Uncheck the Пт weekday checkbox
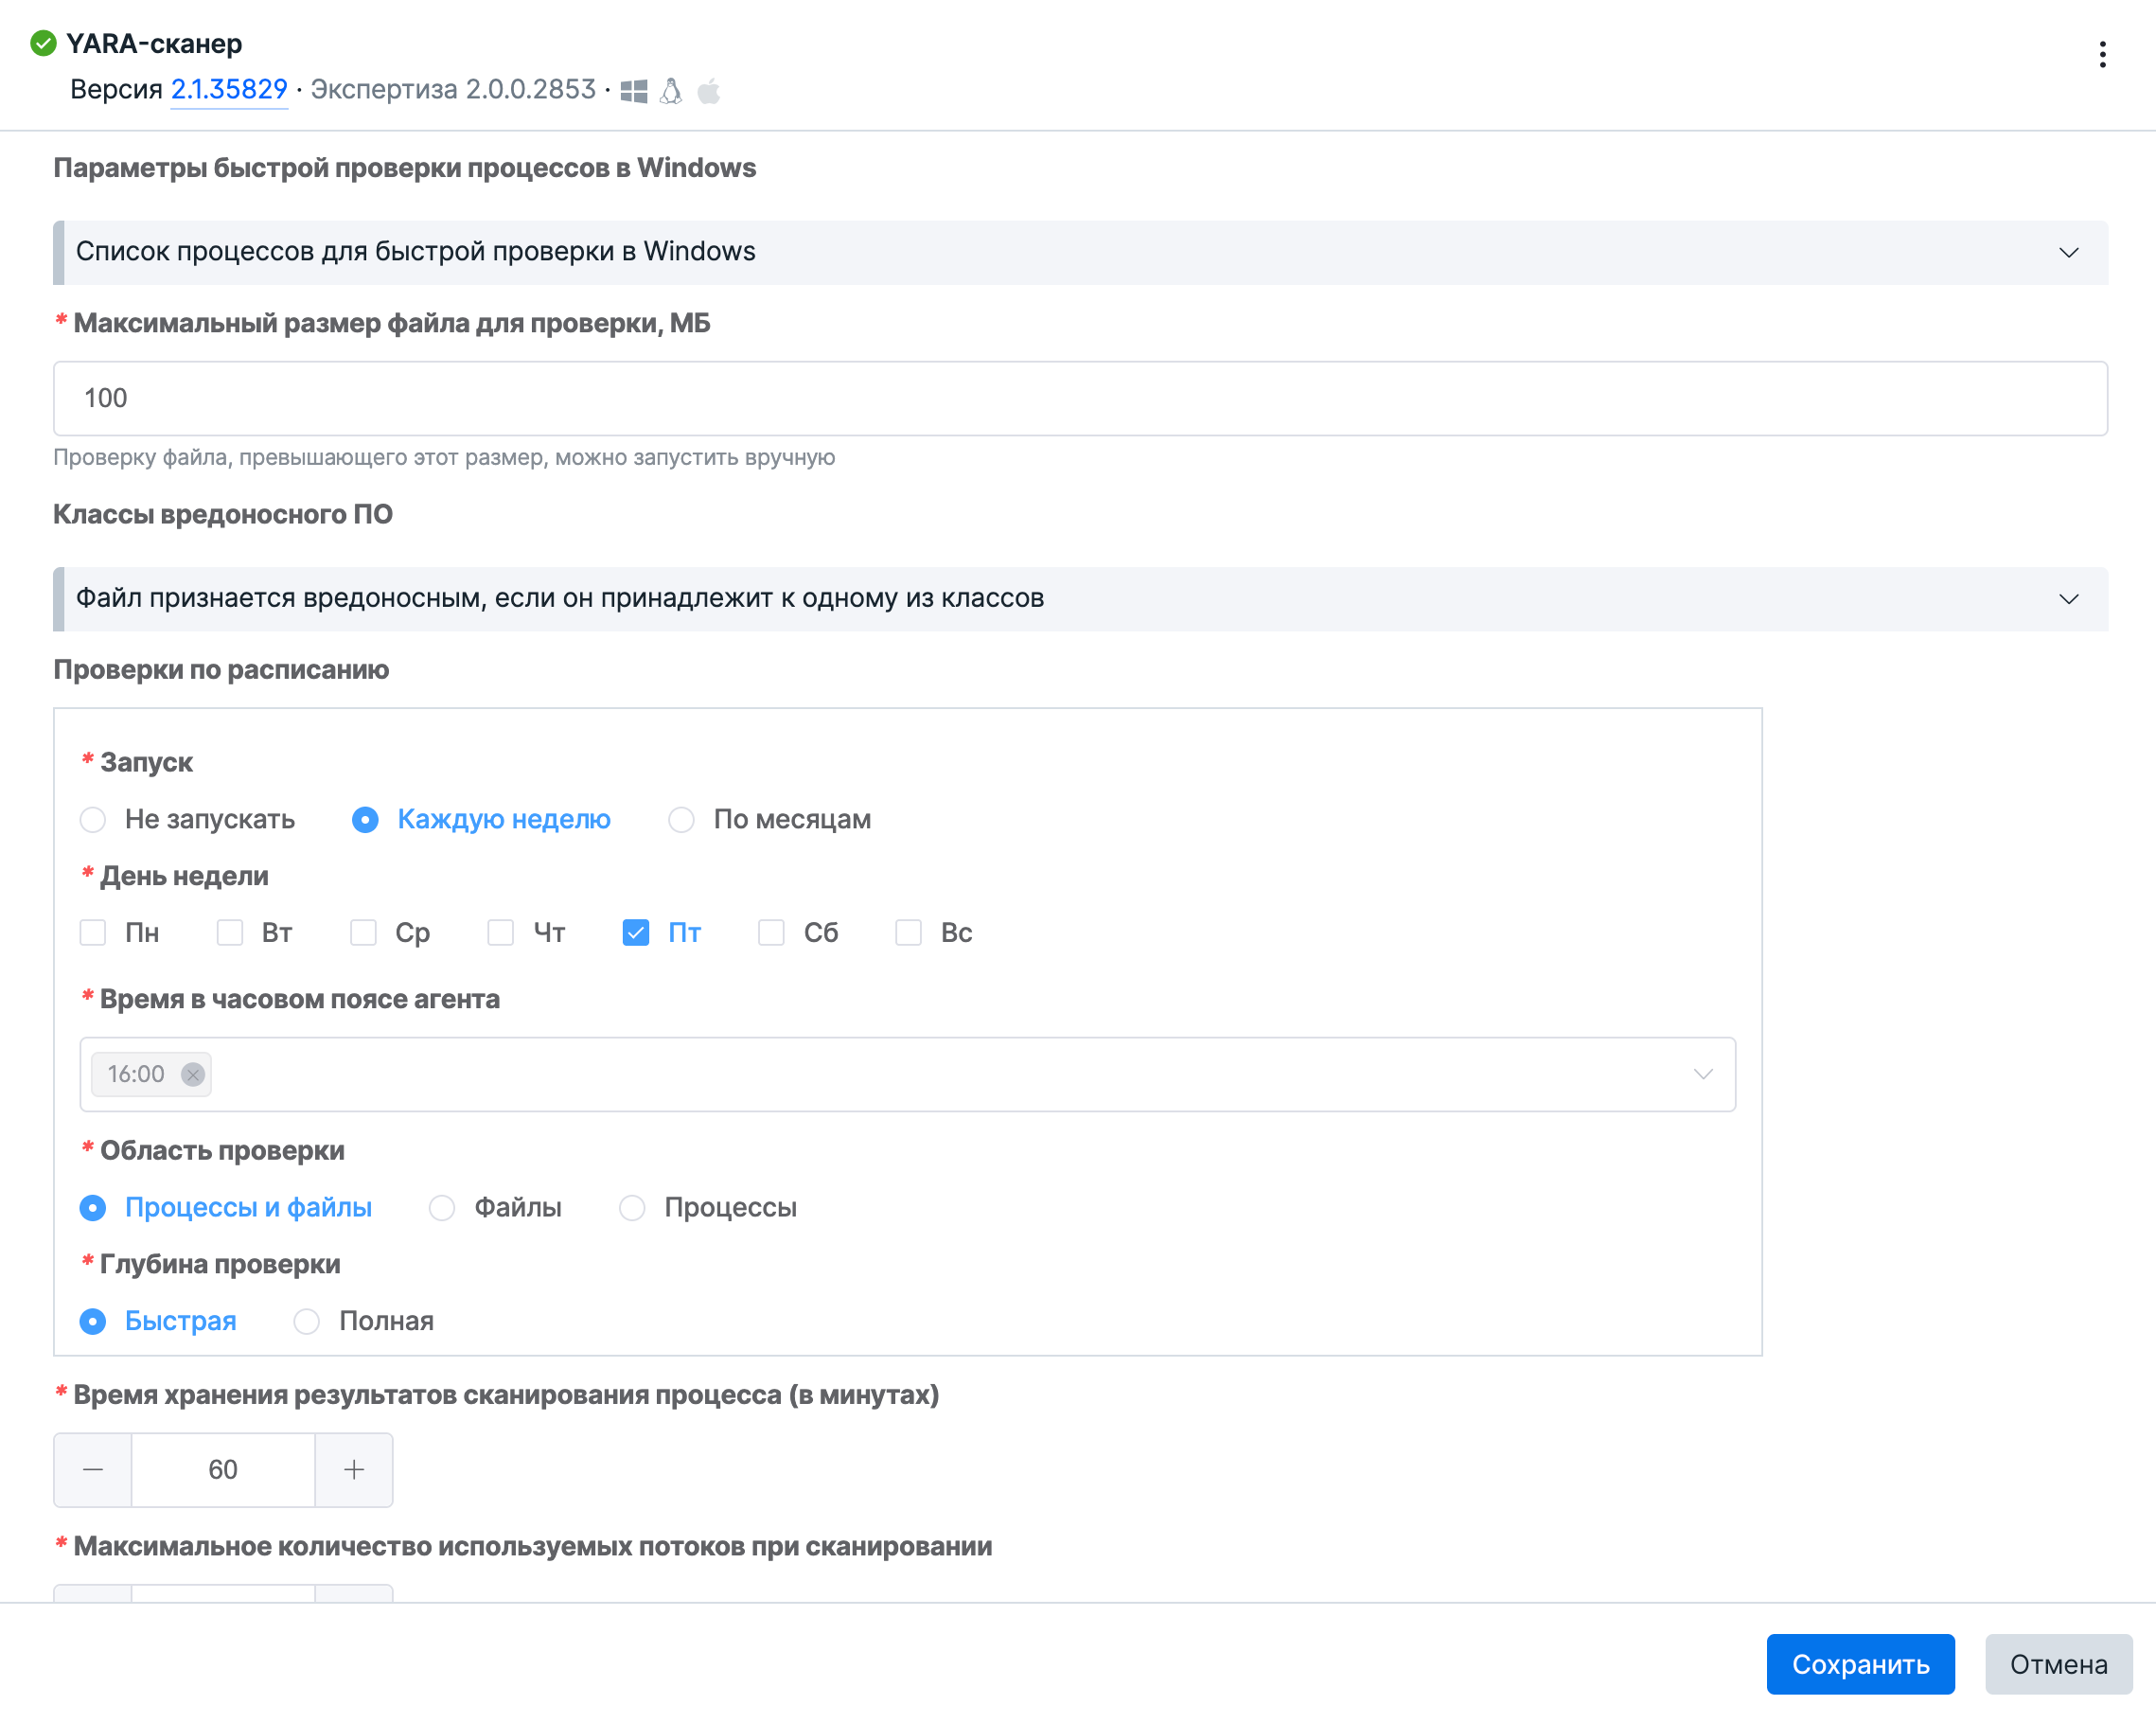The width and height of the screenshot is (2156, 1723). point(636,932)
